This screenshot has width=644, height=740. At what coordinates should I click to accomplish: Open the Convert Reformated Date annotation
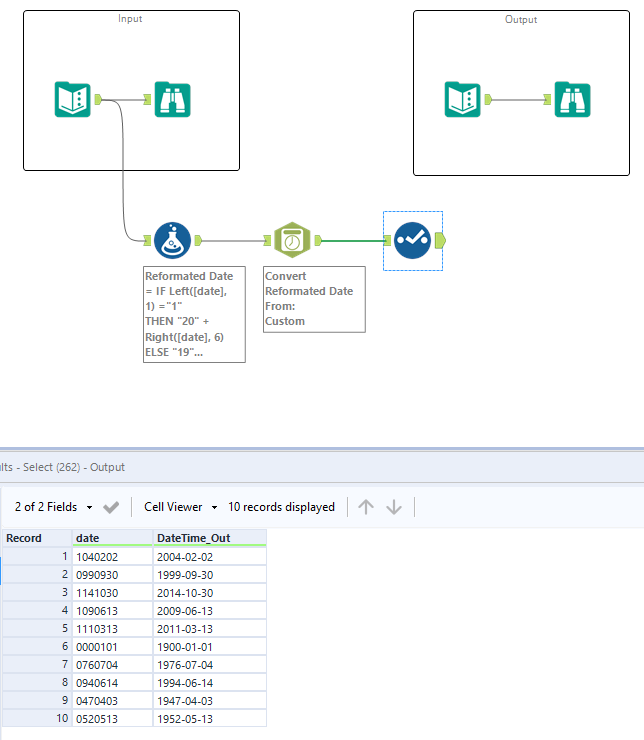(x=314, y=299)
